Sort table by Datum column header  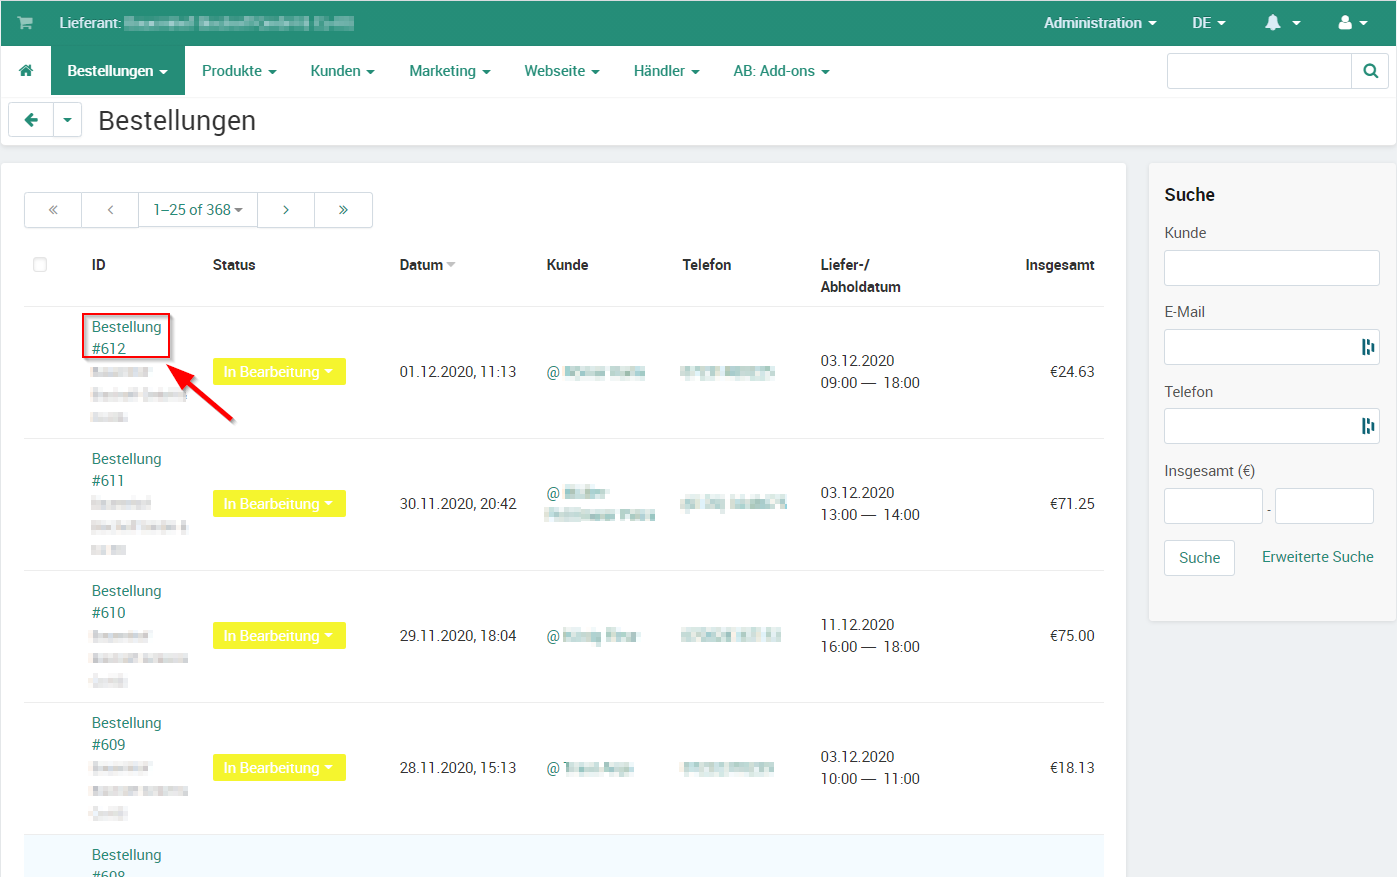click(427, 265)
